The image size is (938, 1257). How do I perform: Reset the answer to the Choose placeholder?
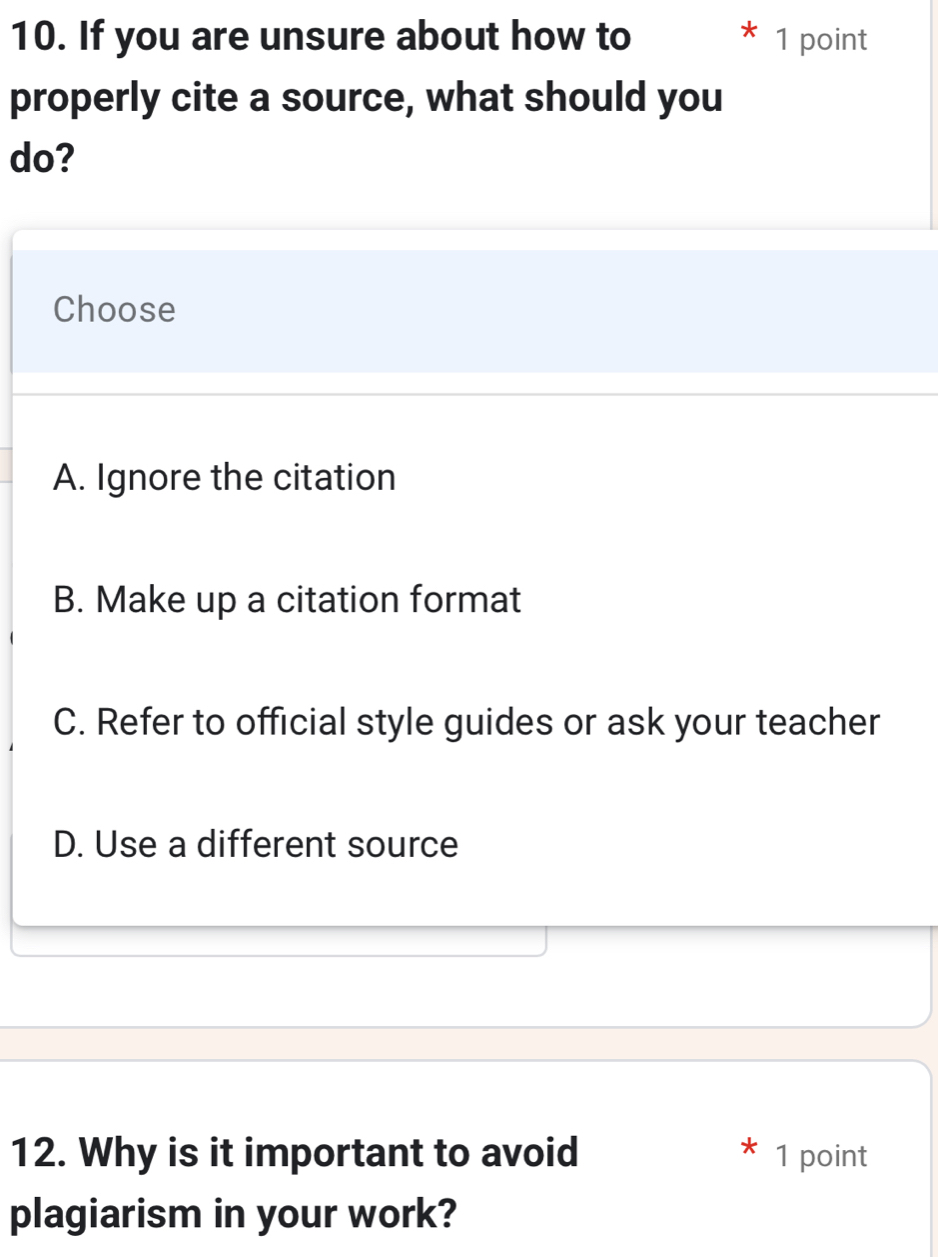pyautogui.click(x=115, y=310)
